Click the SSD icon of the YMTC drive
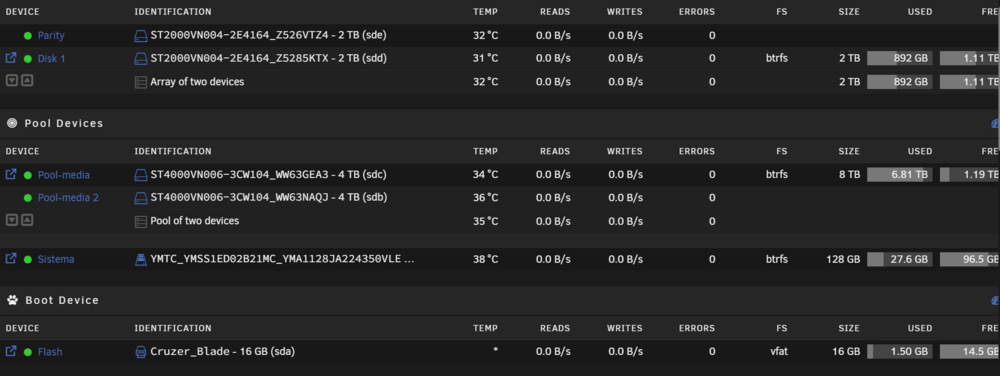Screen dimensions: 1000x376 (140, 259)
